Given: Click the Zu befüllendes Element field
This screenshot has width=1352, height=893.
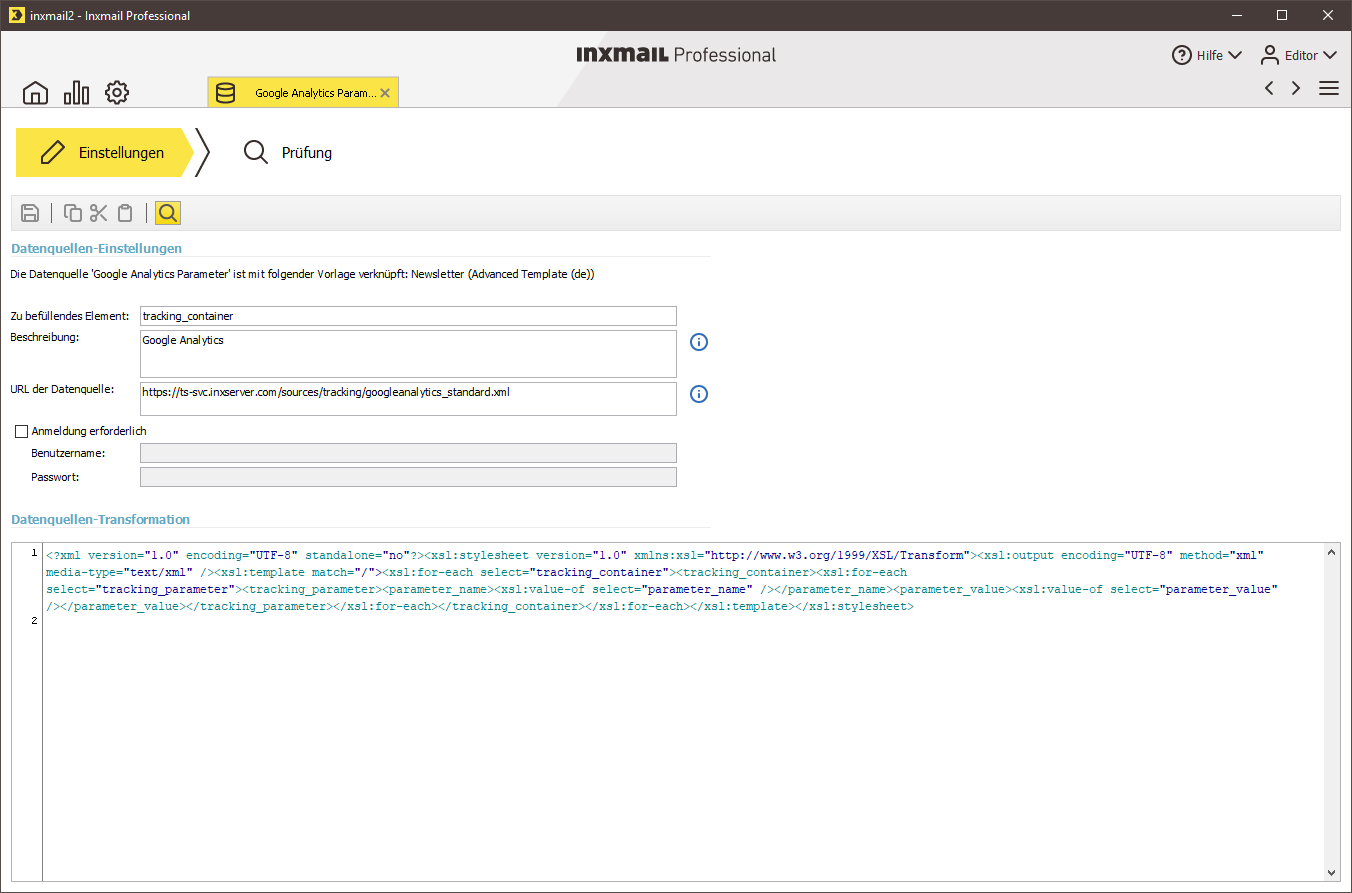Looking at the screenshot, I should click(408, 316).
